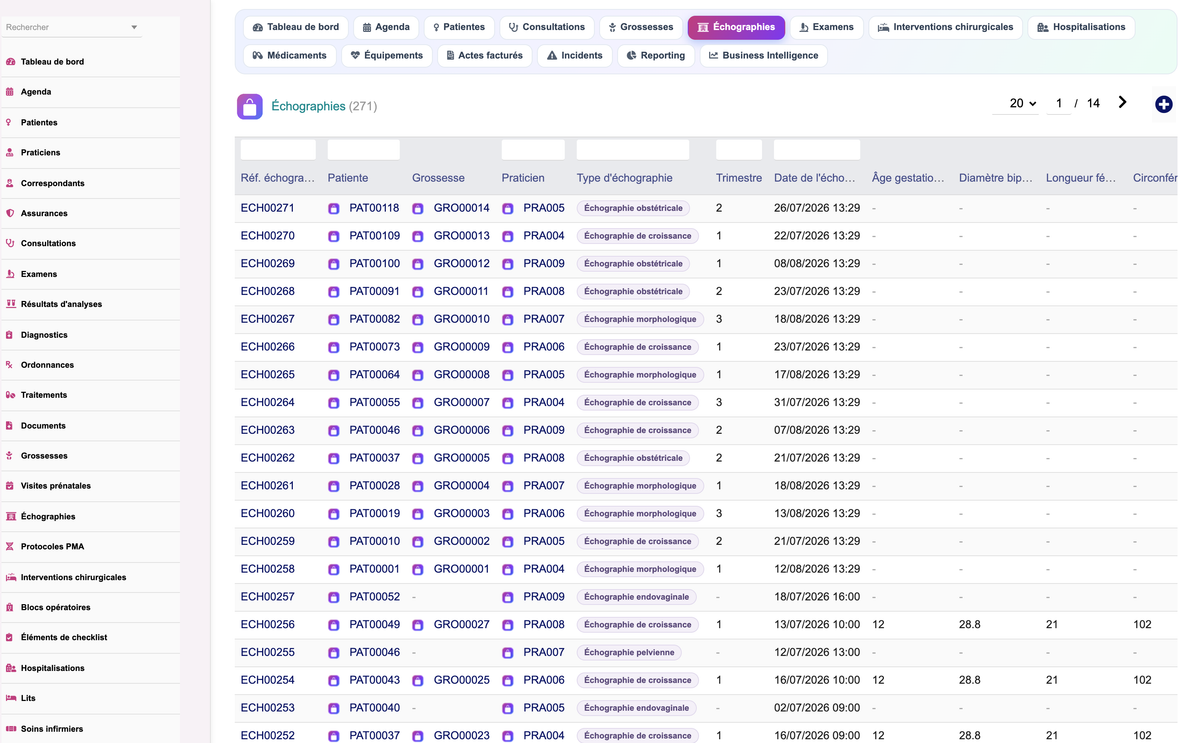Click the Réf. échographie filter field

coord(278,150)
